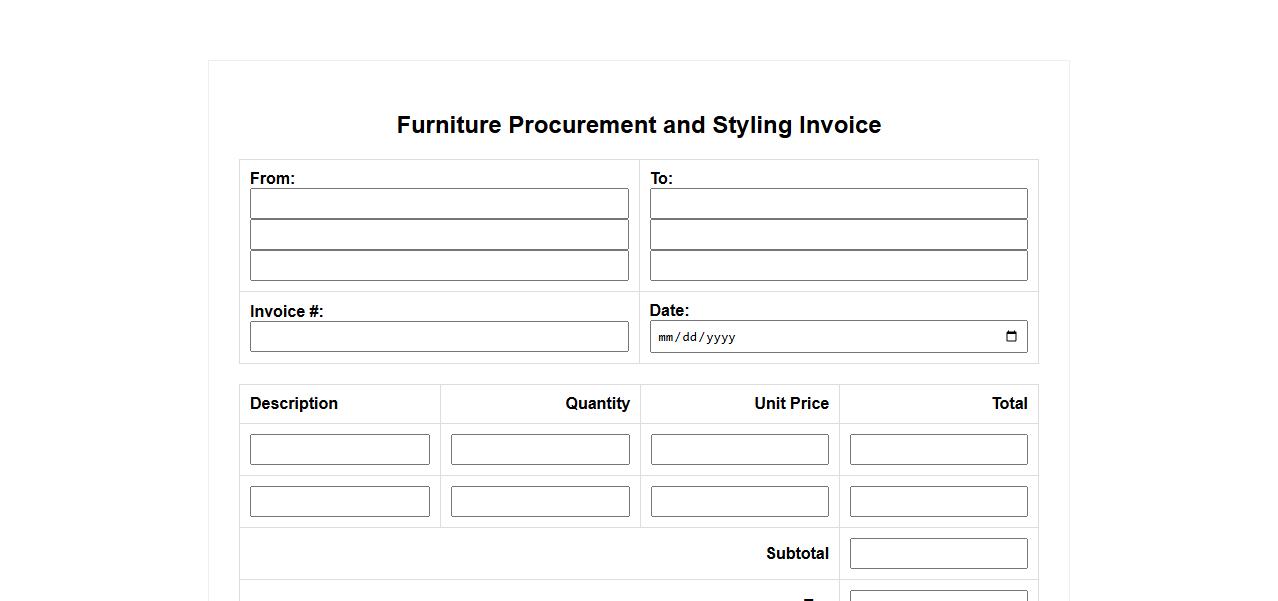Focus the Invoice # input field
The width and height of the screenshot is (1278, 601).
439,337
